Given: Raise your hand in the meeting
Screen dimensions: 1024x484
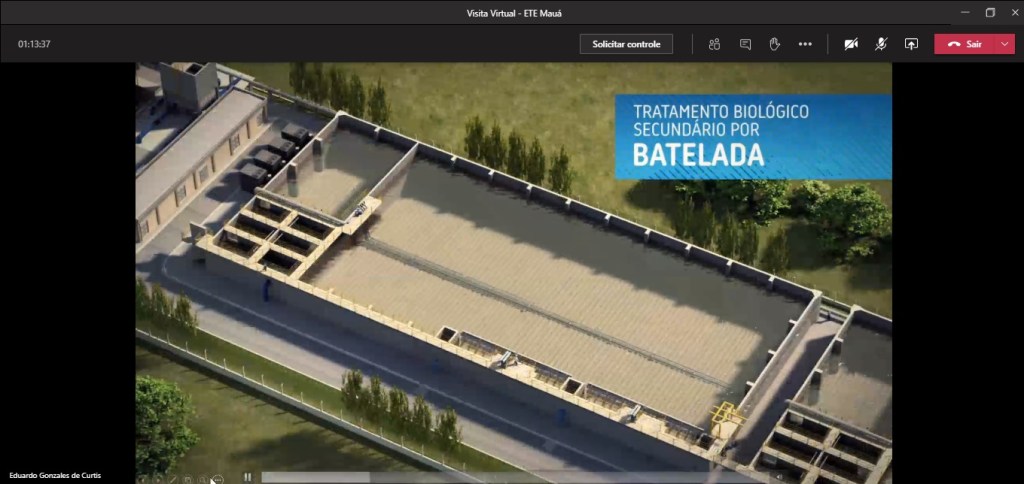Looking at the screenshot, I should [774, 44].
